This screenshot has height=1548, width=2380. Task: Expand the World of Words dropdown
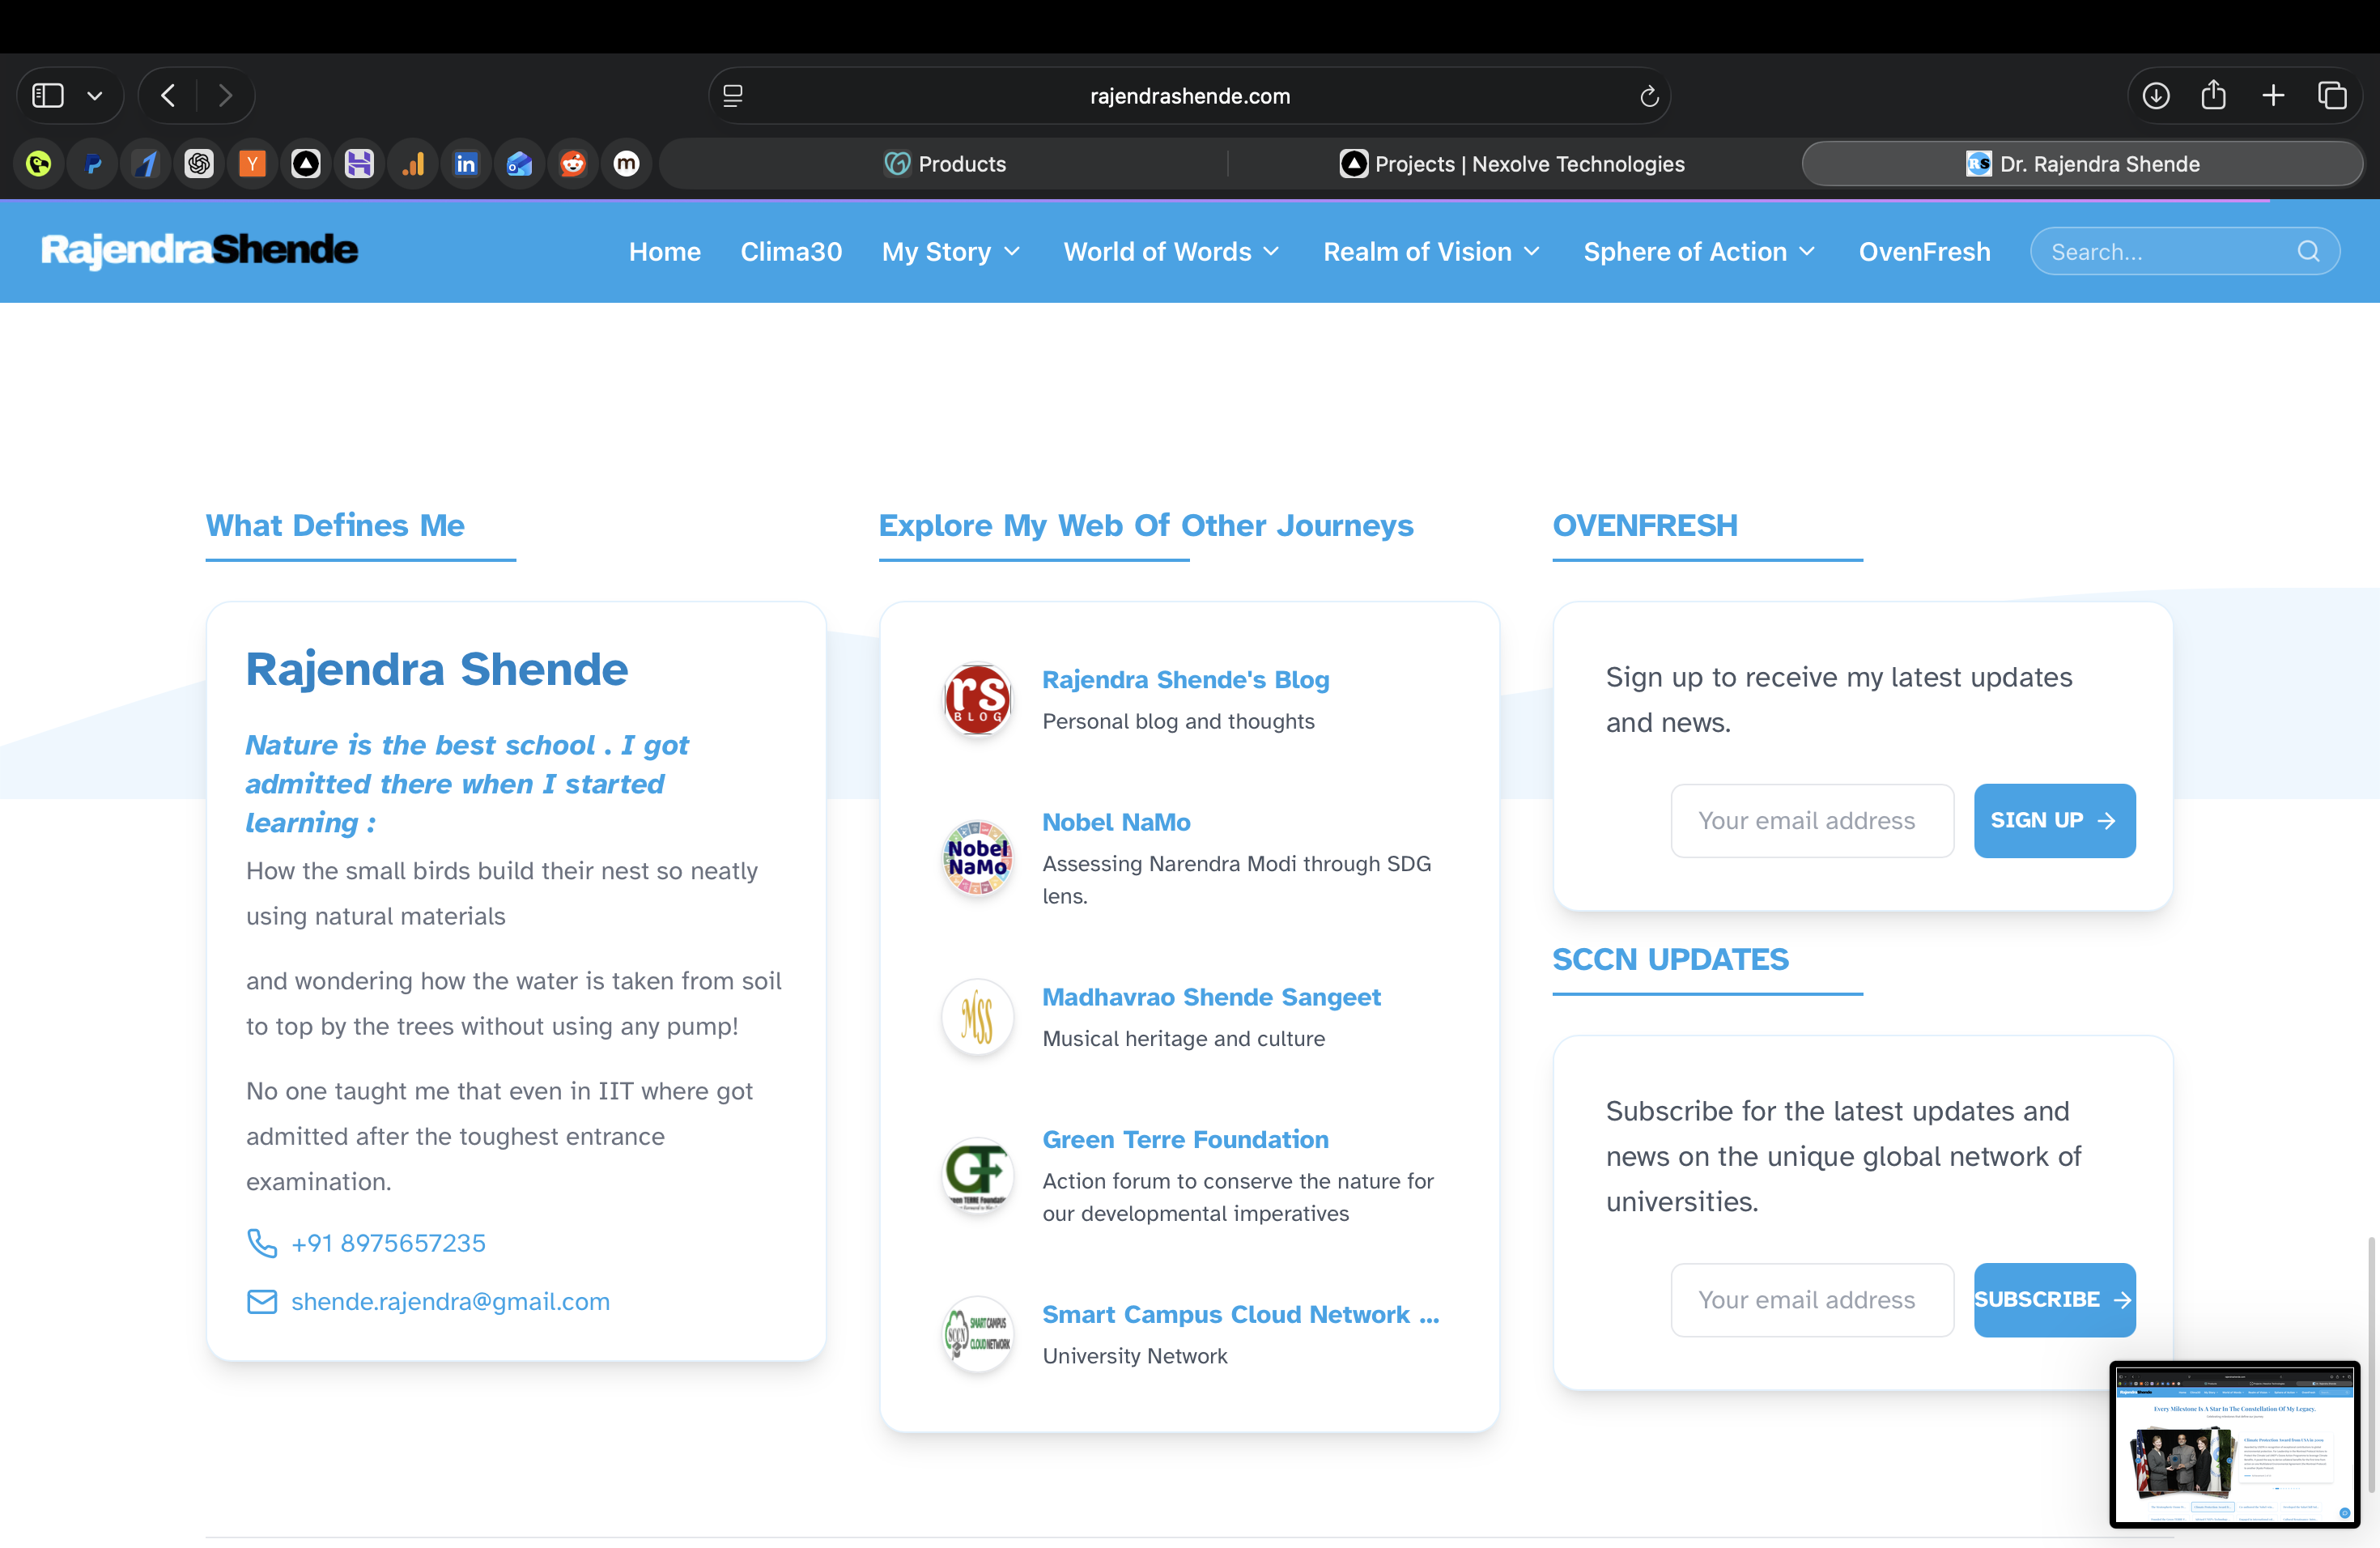click(x=1171, y=252)
